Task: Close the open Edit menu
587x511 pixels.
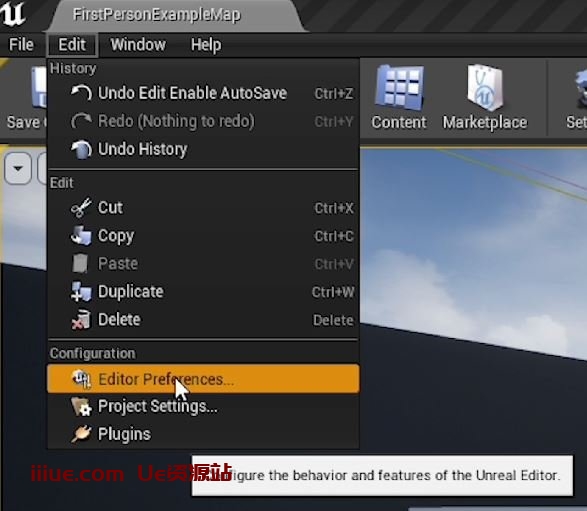Action: [x=72, y=45]
